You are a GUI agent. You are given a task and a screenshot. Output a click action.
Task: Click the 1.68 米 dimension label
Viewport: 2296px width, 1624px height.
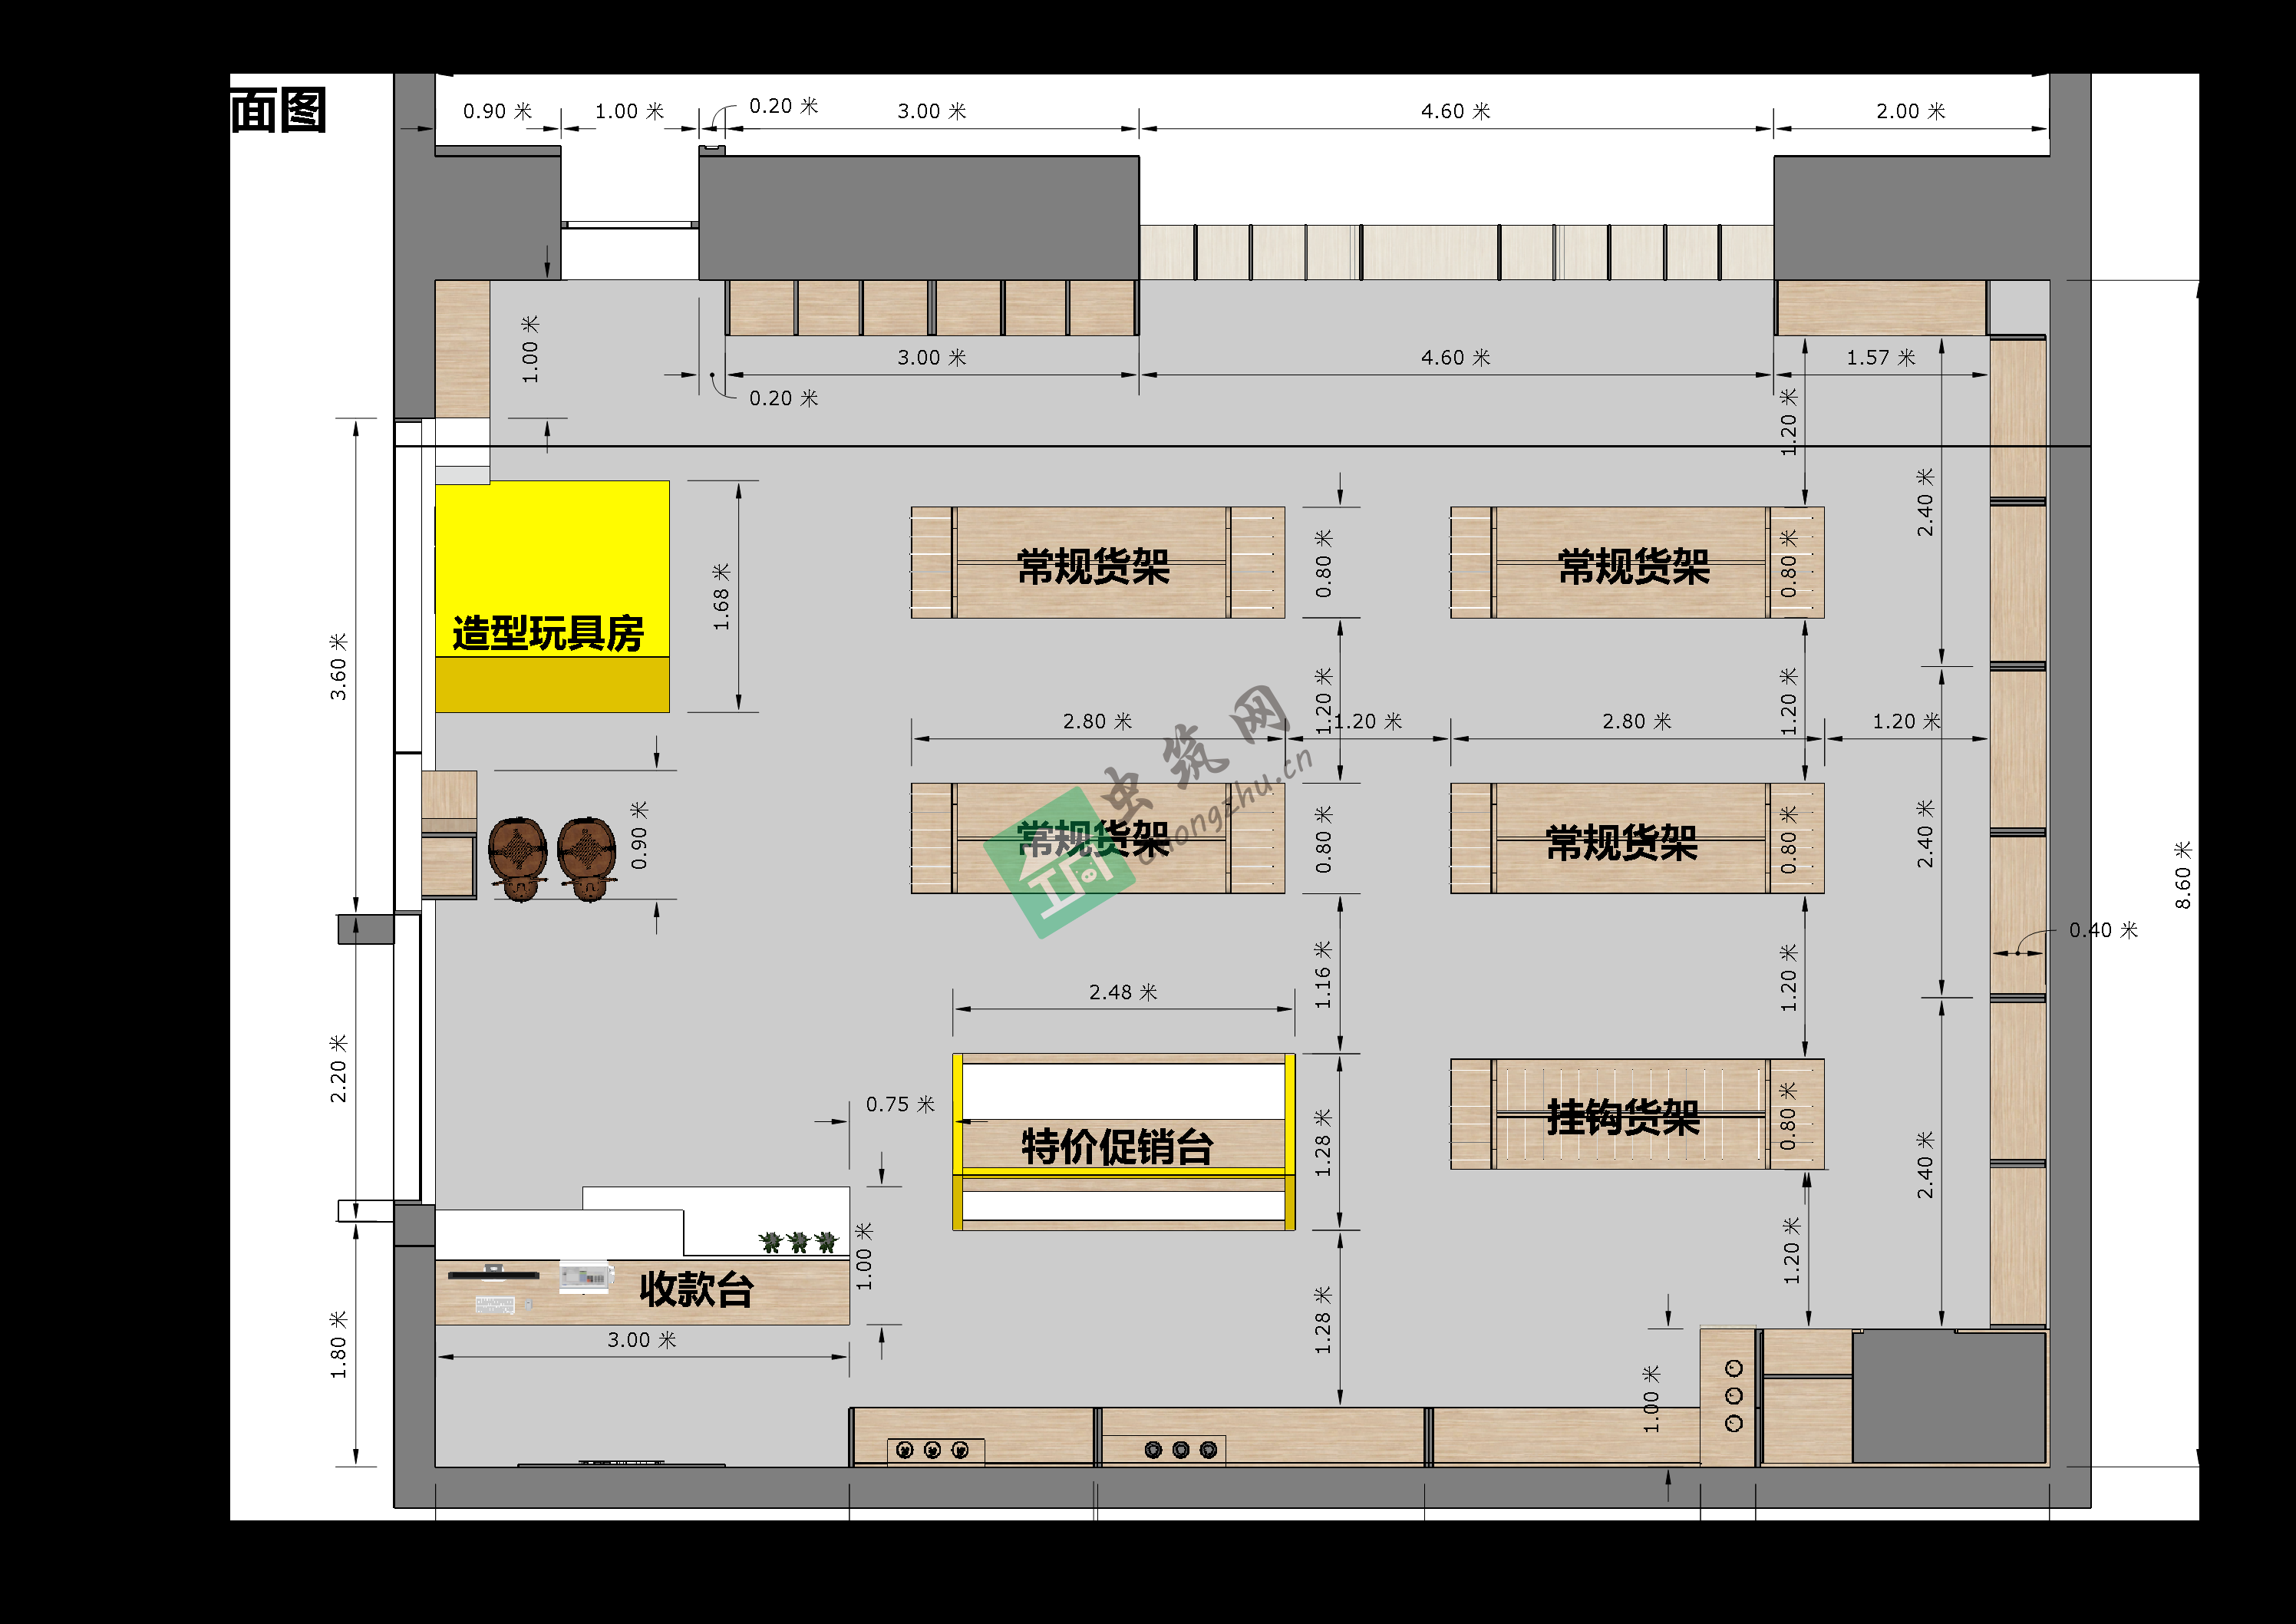pyautogui.click(x=721, y=597)
